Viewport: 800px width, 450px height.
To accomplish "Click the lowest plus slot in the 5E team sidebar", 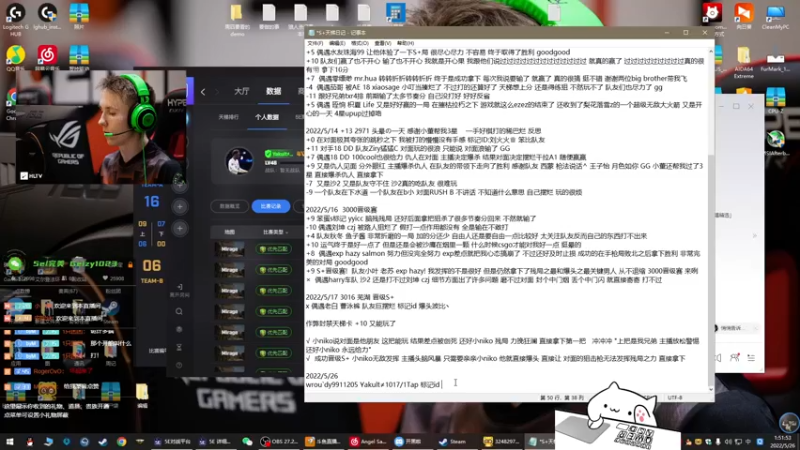I will [x=180, y=229].
